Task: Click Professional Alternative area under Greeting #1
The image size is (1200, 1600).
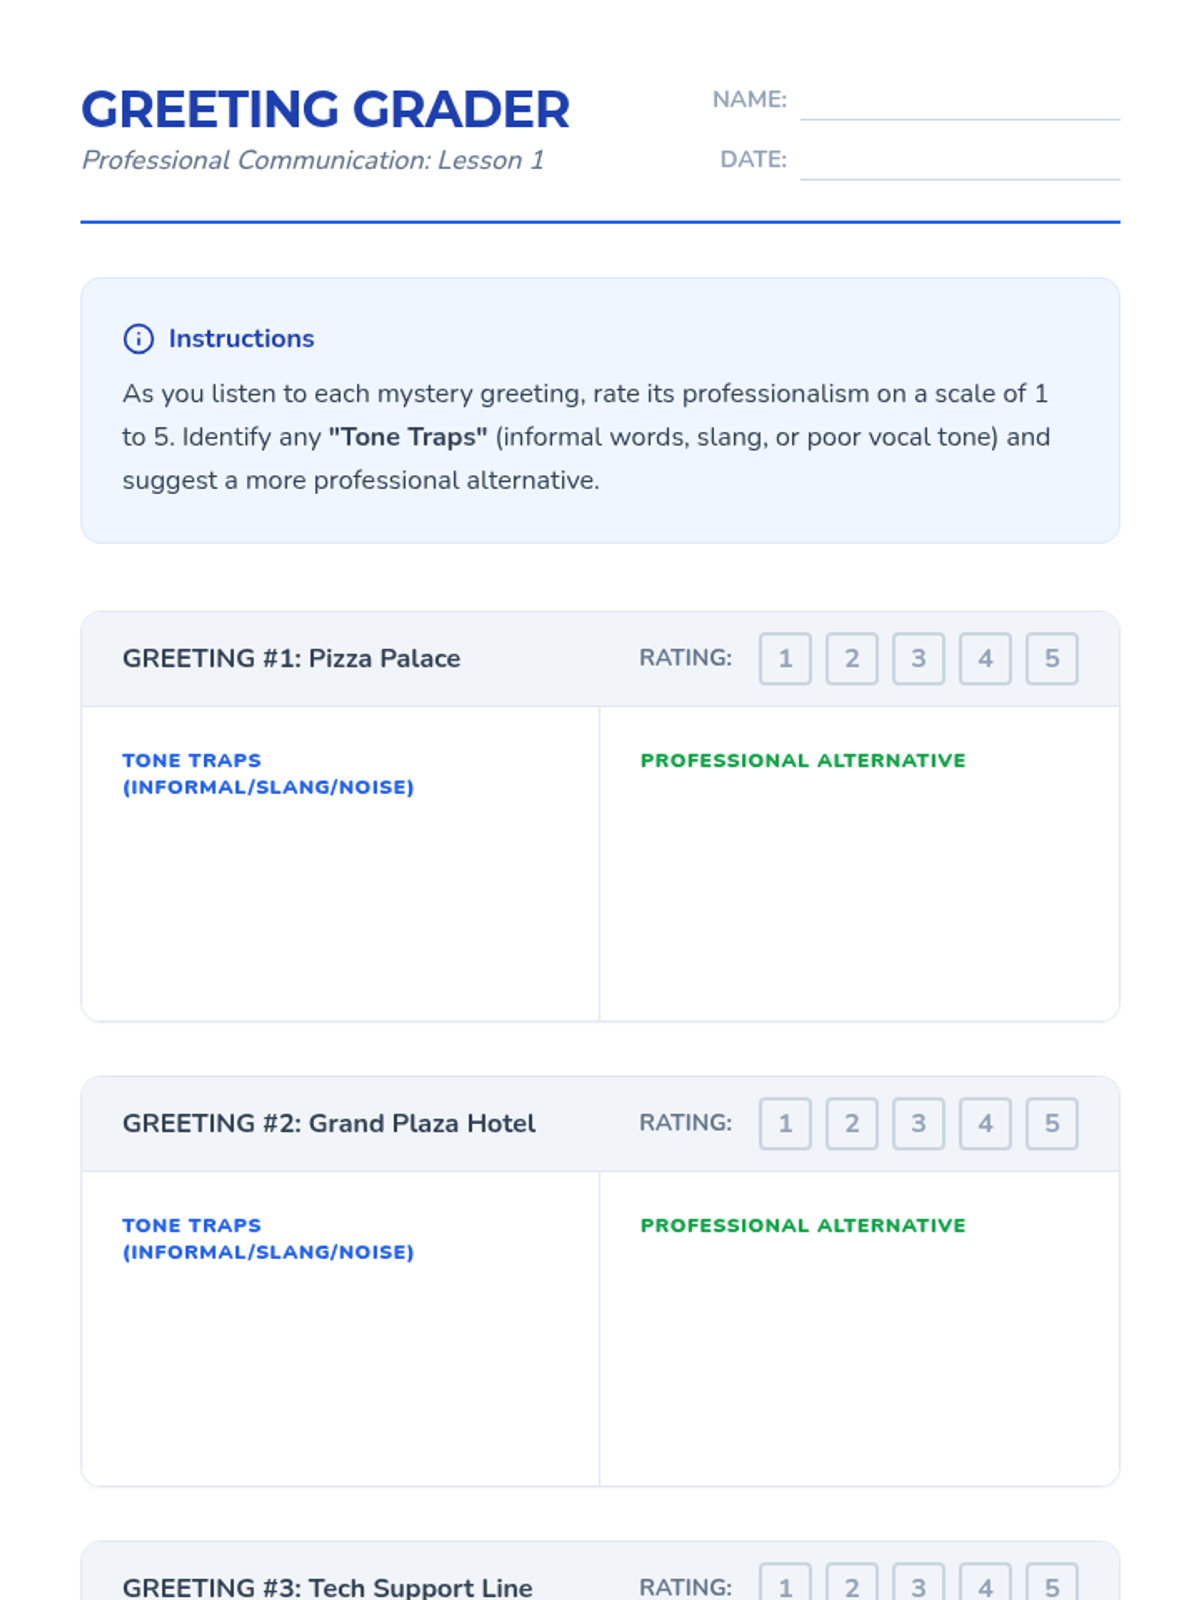Action: tap(860, 864)
